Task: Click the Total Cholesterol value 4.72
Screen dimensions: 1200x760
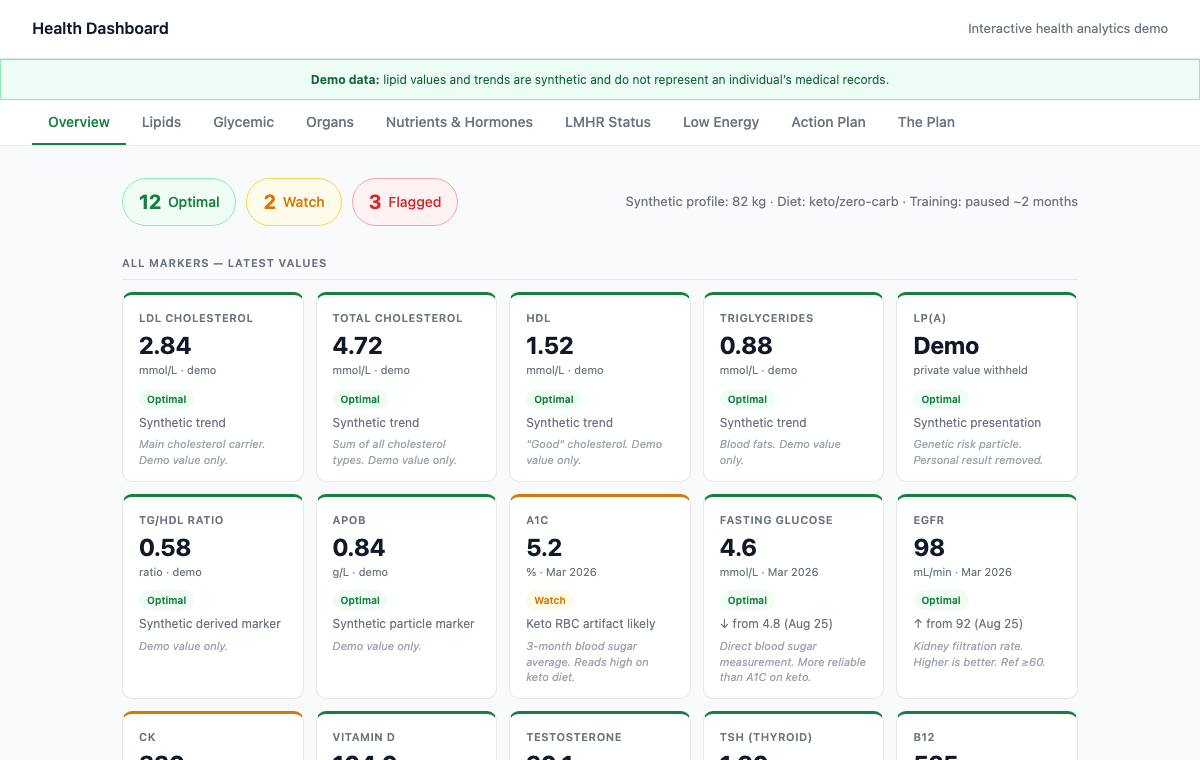Action: tap(358, 346)
